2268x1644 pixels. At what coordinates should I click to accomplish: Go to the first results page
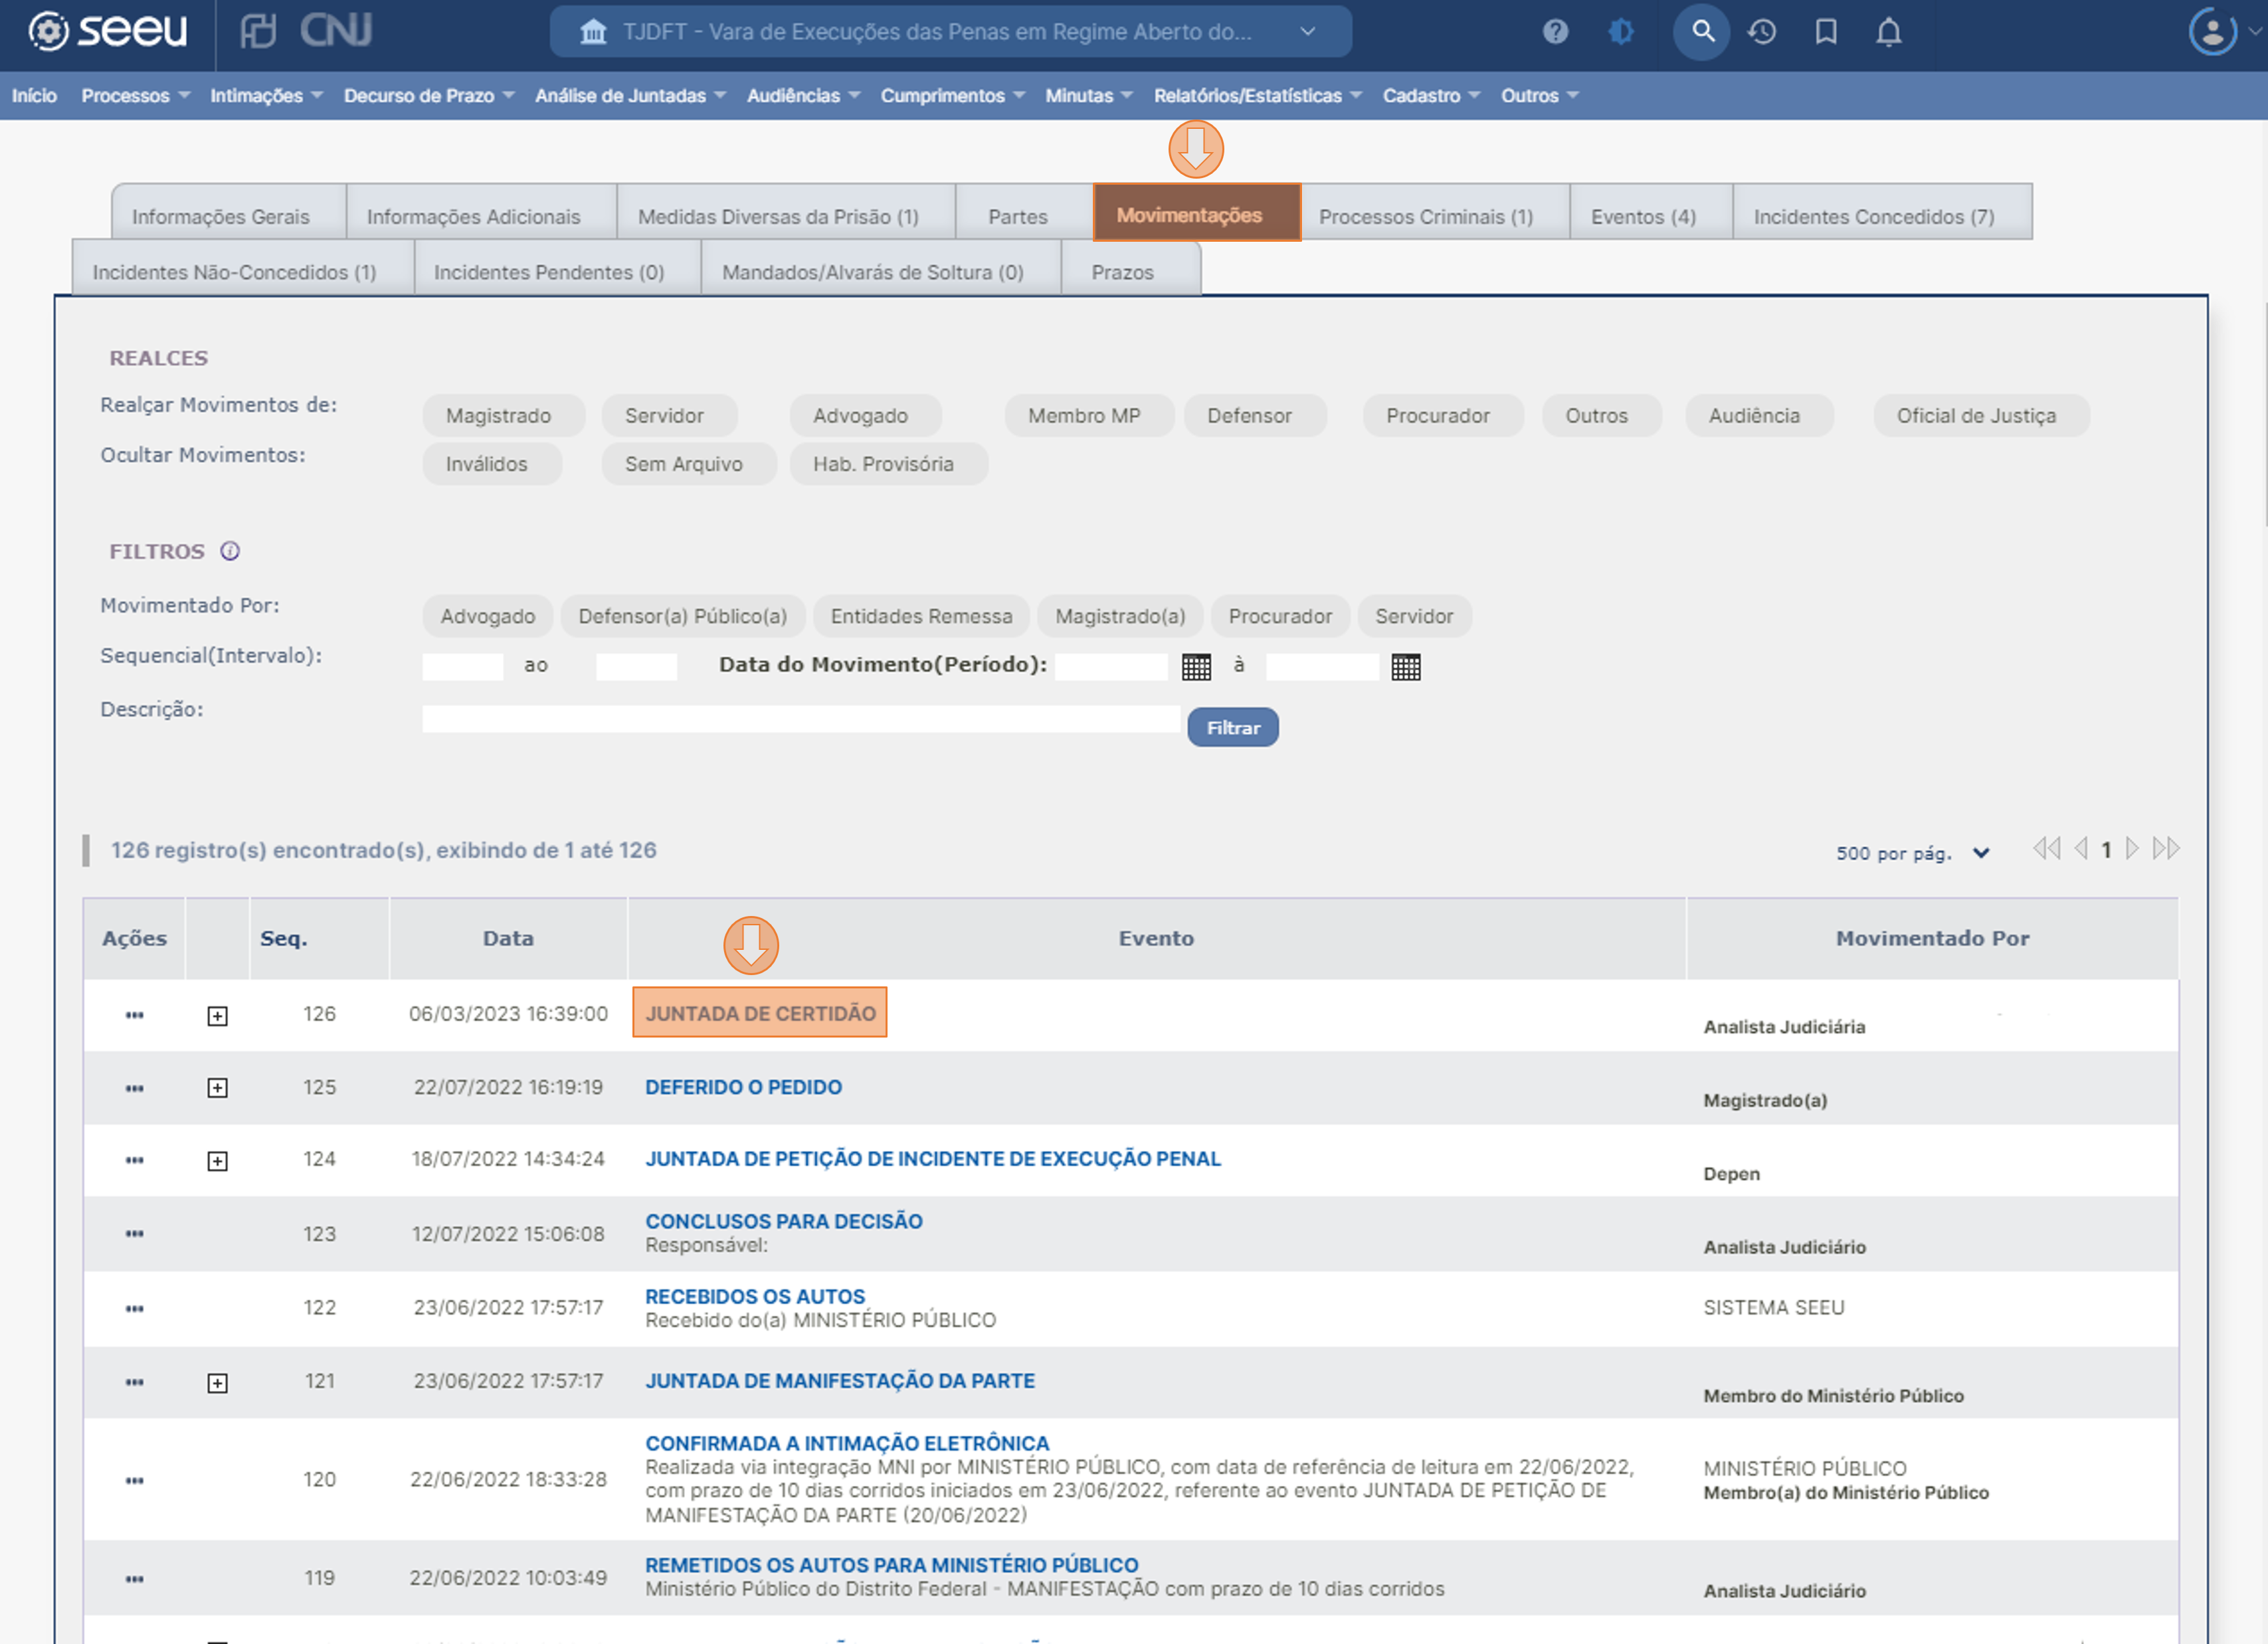(2047, 849)
